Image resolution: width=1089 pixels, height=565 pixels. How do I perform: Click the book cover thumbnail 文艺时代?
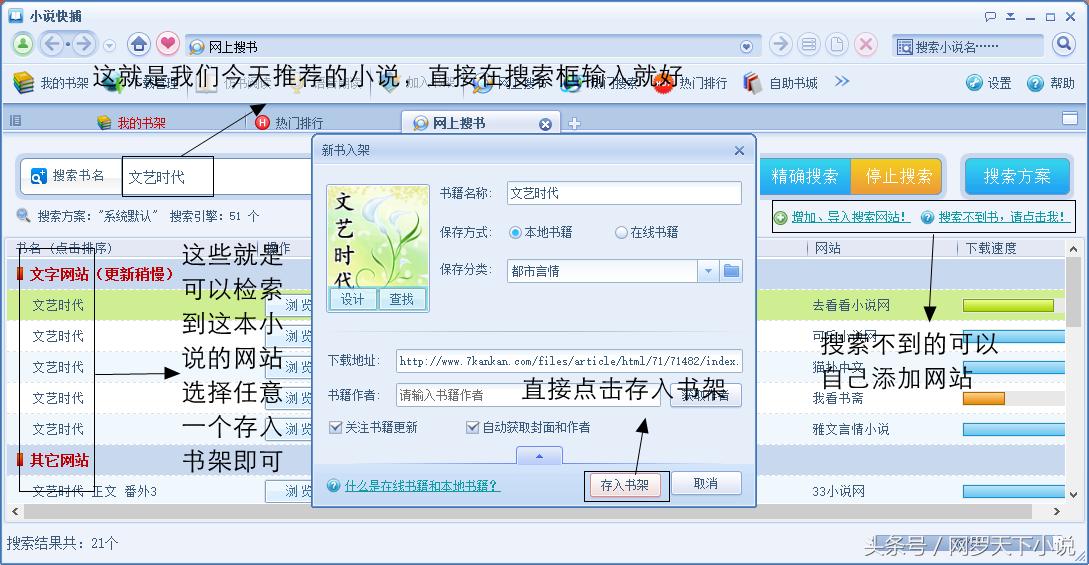pyautogui.click(x=378, y=236)
